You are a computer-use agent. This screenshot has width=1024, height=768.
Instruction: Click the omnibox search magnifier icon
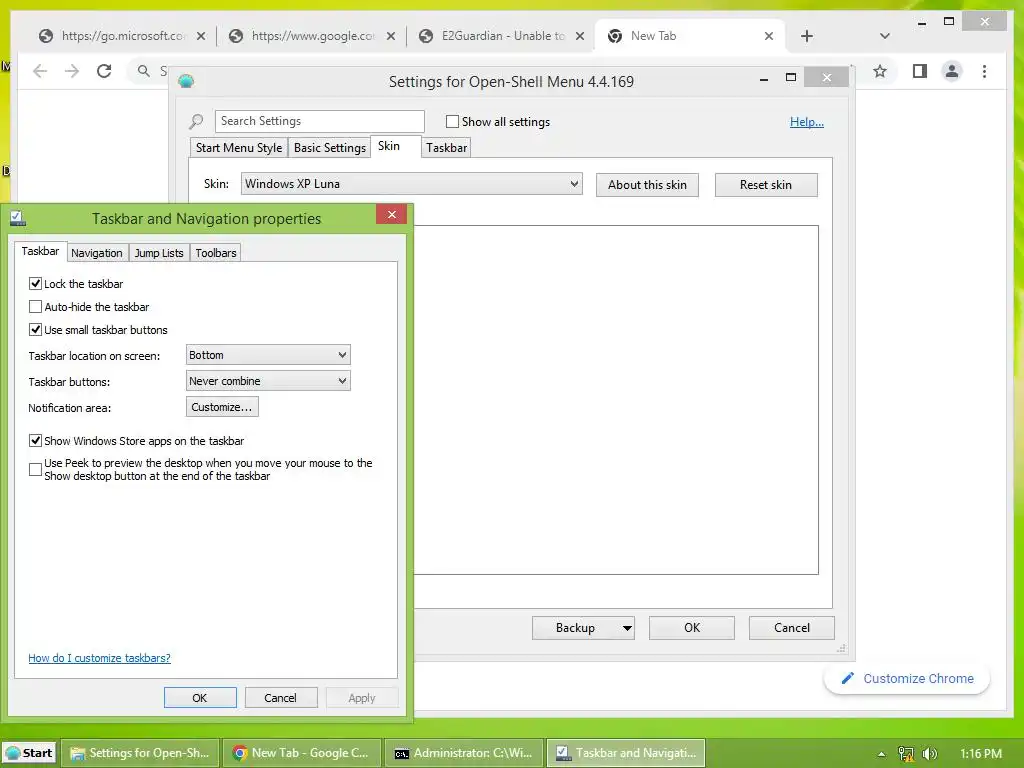click(x=144, y=71)
